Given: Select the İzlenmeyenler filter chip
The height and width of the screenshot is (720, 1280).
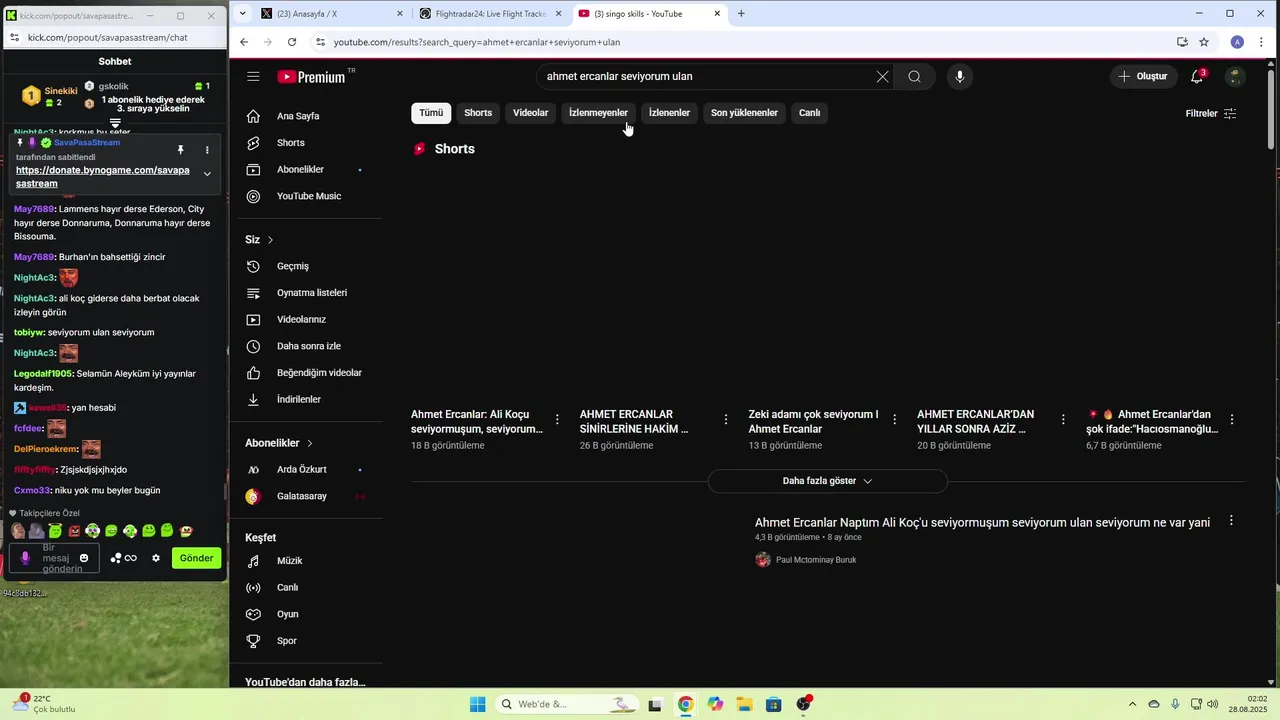Looking at the screenshot, I should tap(598, 113).
